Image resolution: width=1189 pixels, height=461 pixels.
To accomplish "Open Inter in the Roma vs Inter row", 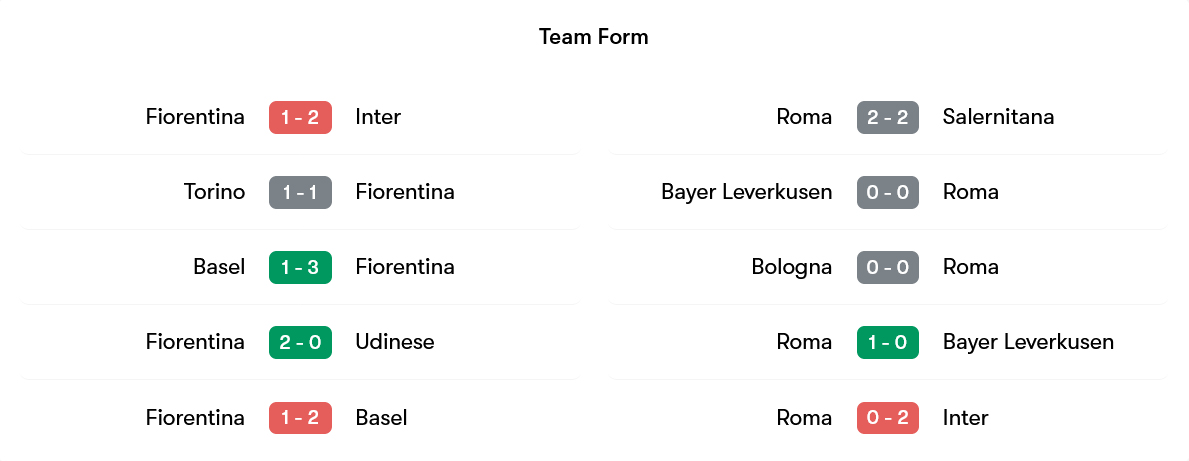I will click(x=965, y=417).
